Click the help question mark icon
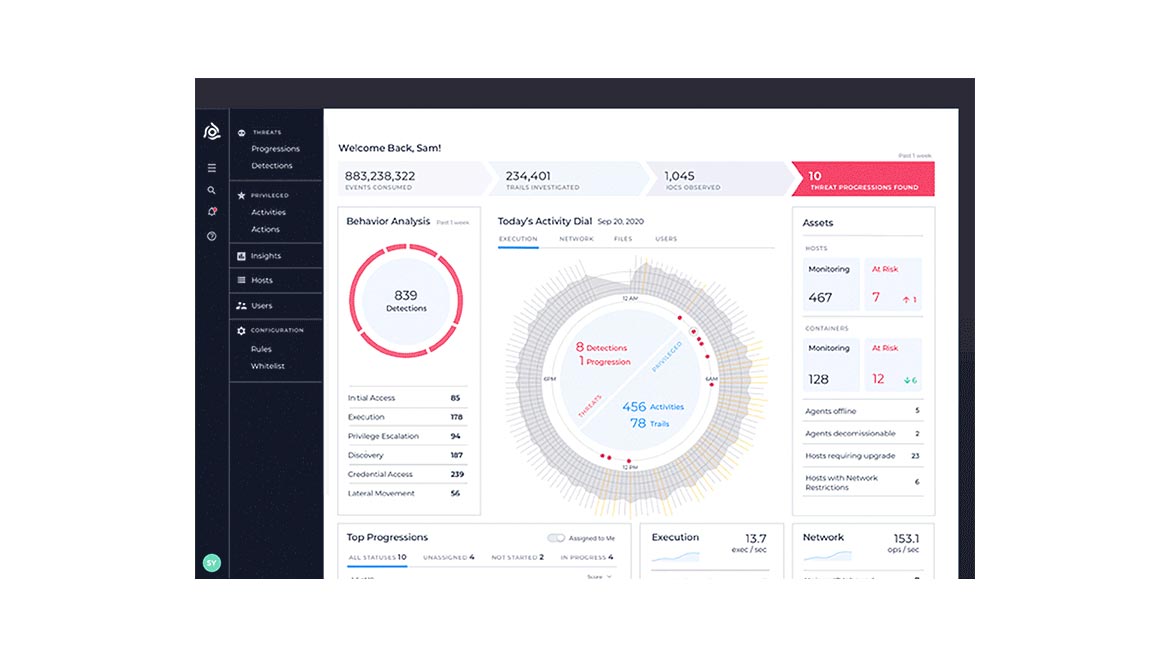 (x=212, y=237)
